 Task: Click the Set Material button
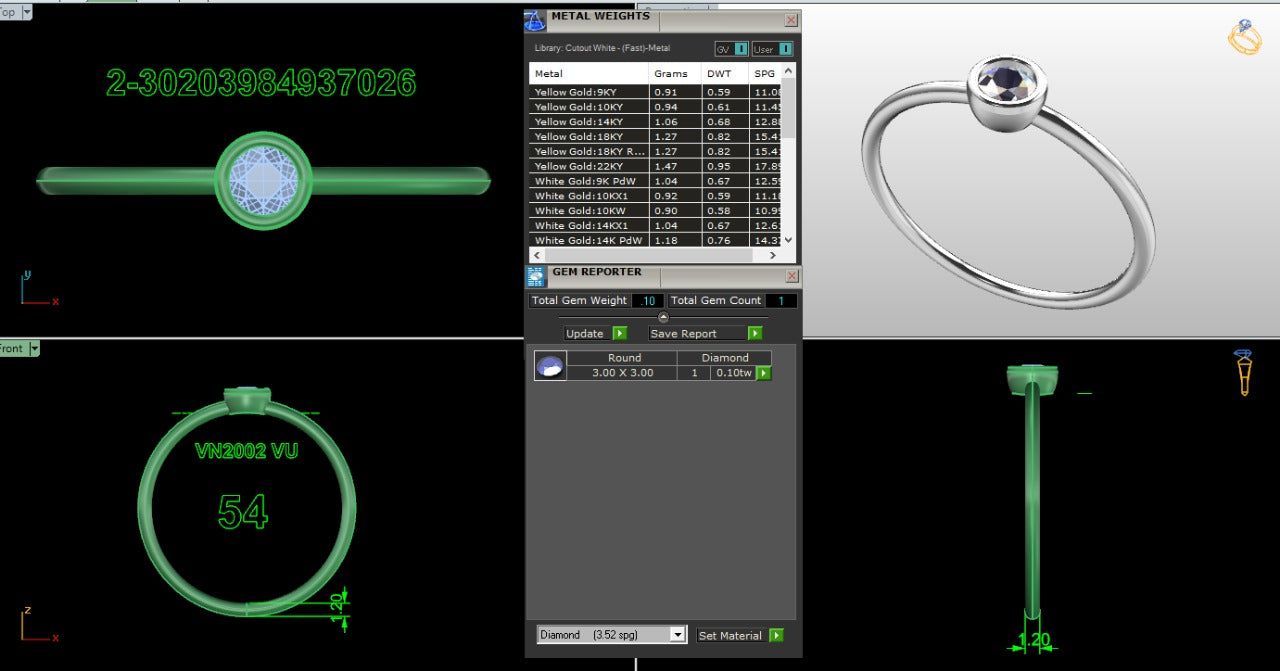(x=731, y=635)
